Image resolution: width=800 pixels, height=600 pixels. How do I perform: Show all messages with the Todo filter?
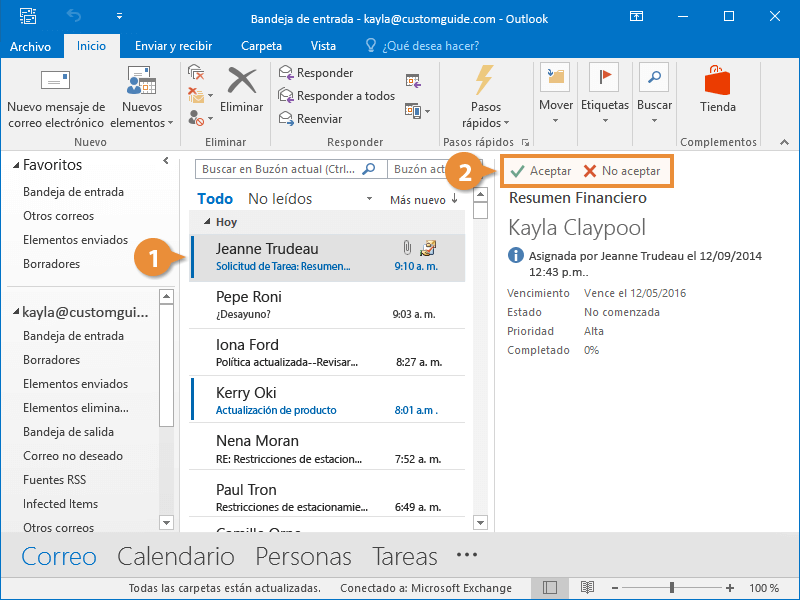[x=215, y=199]
